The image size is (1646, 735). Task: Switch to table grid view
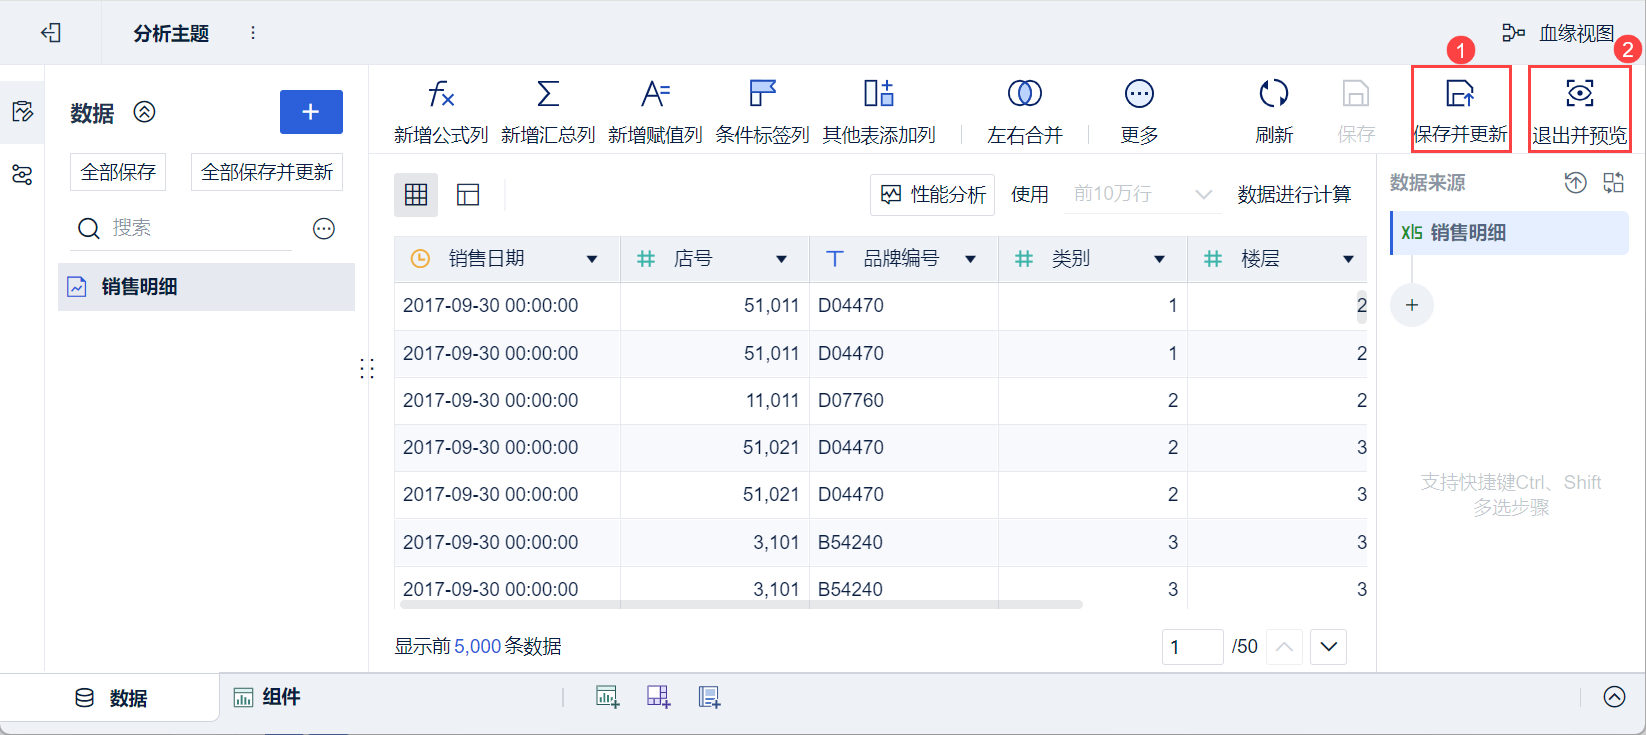pyautogui.click(x=416, y=195)
